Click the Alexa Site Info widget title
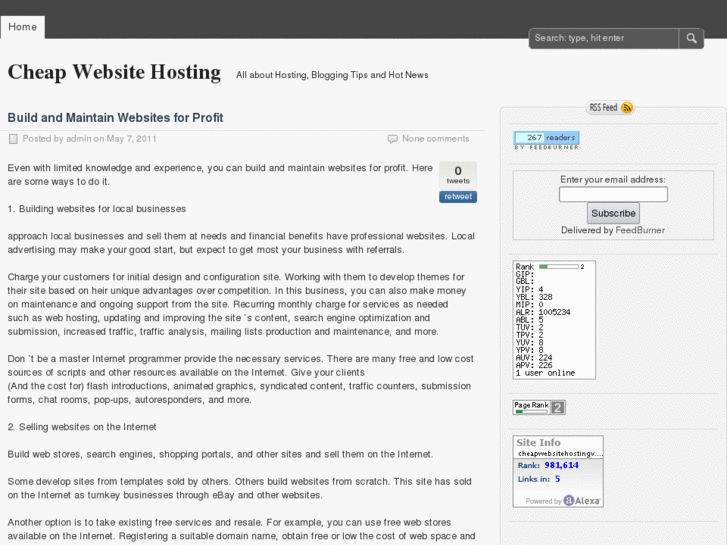The height and width of the screenshot is (545, 727). 538,442
